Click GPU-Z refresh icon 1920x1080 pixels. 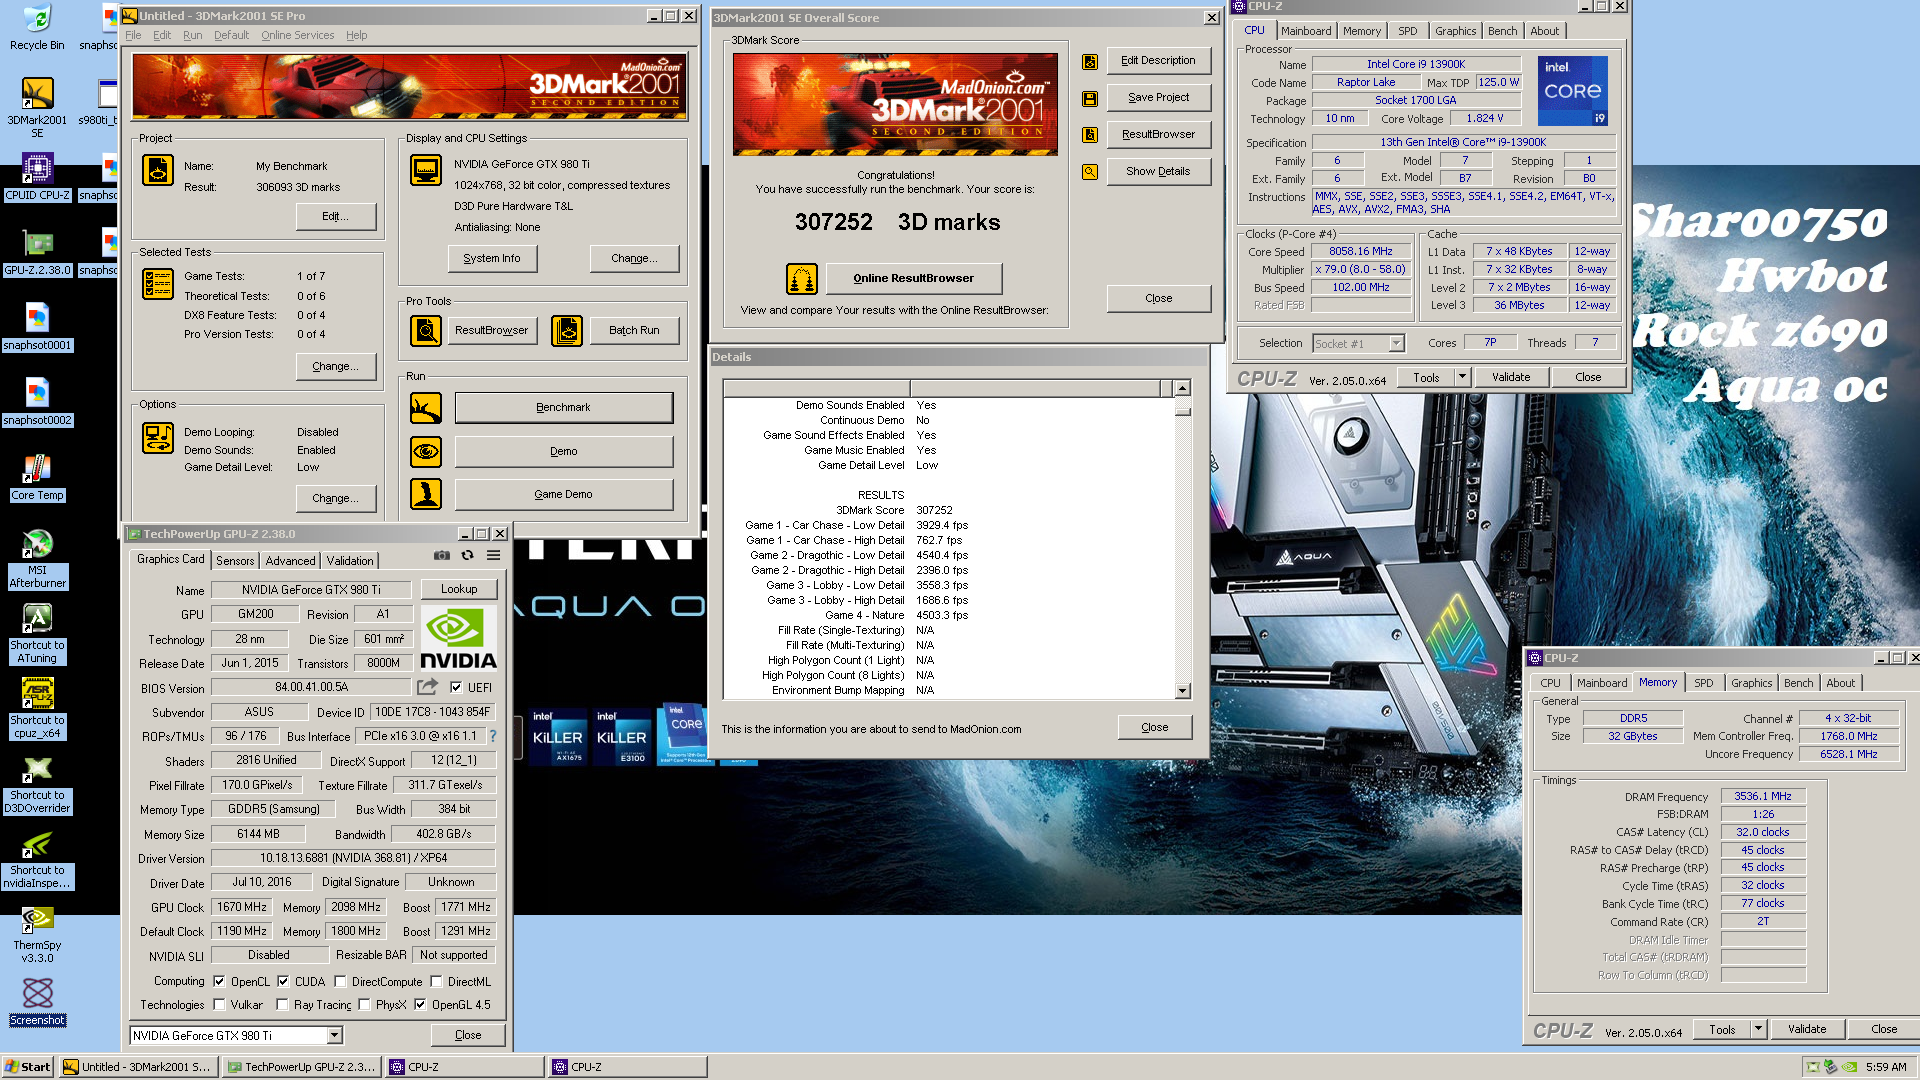(x=467, y=555)
